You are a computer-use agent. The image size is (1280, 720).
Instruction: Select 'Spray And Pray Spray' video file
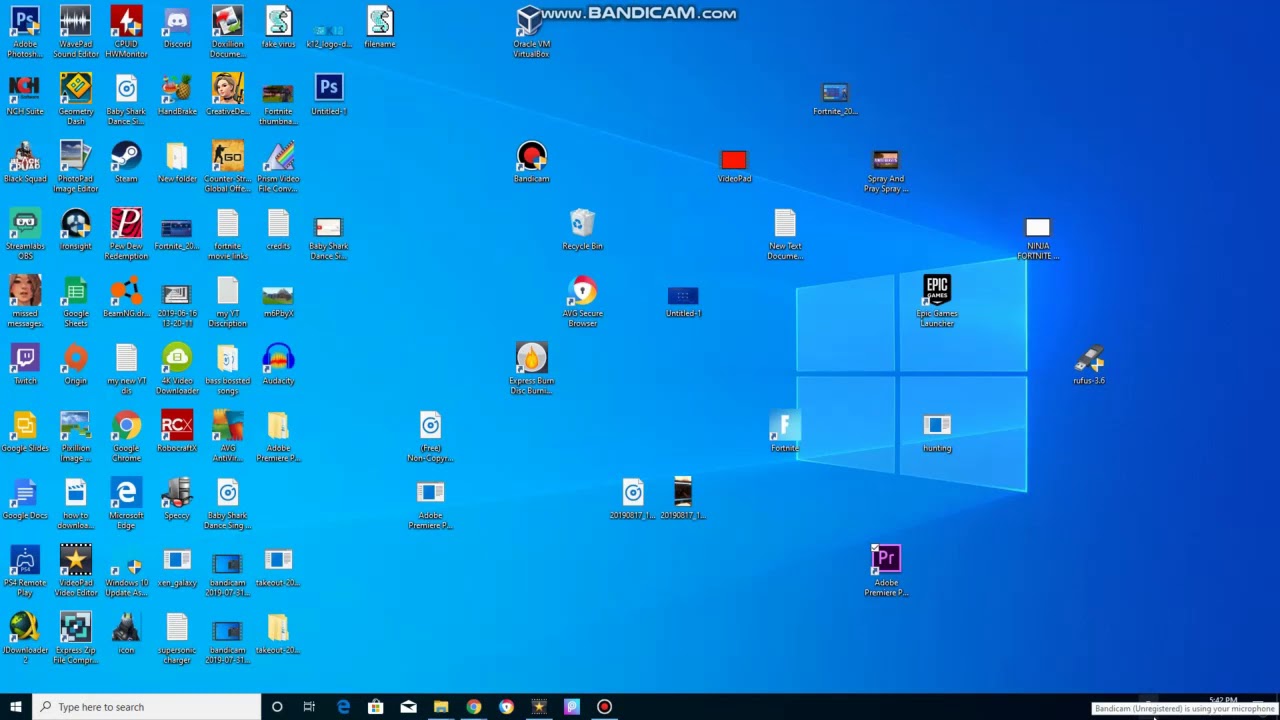click(x=886, y=171)
